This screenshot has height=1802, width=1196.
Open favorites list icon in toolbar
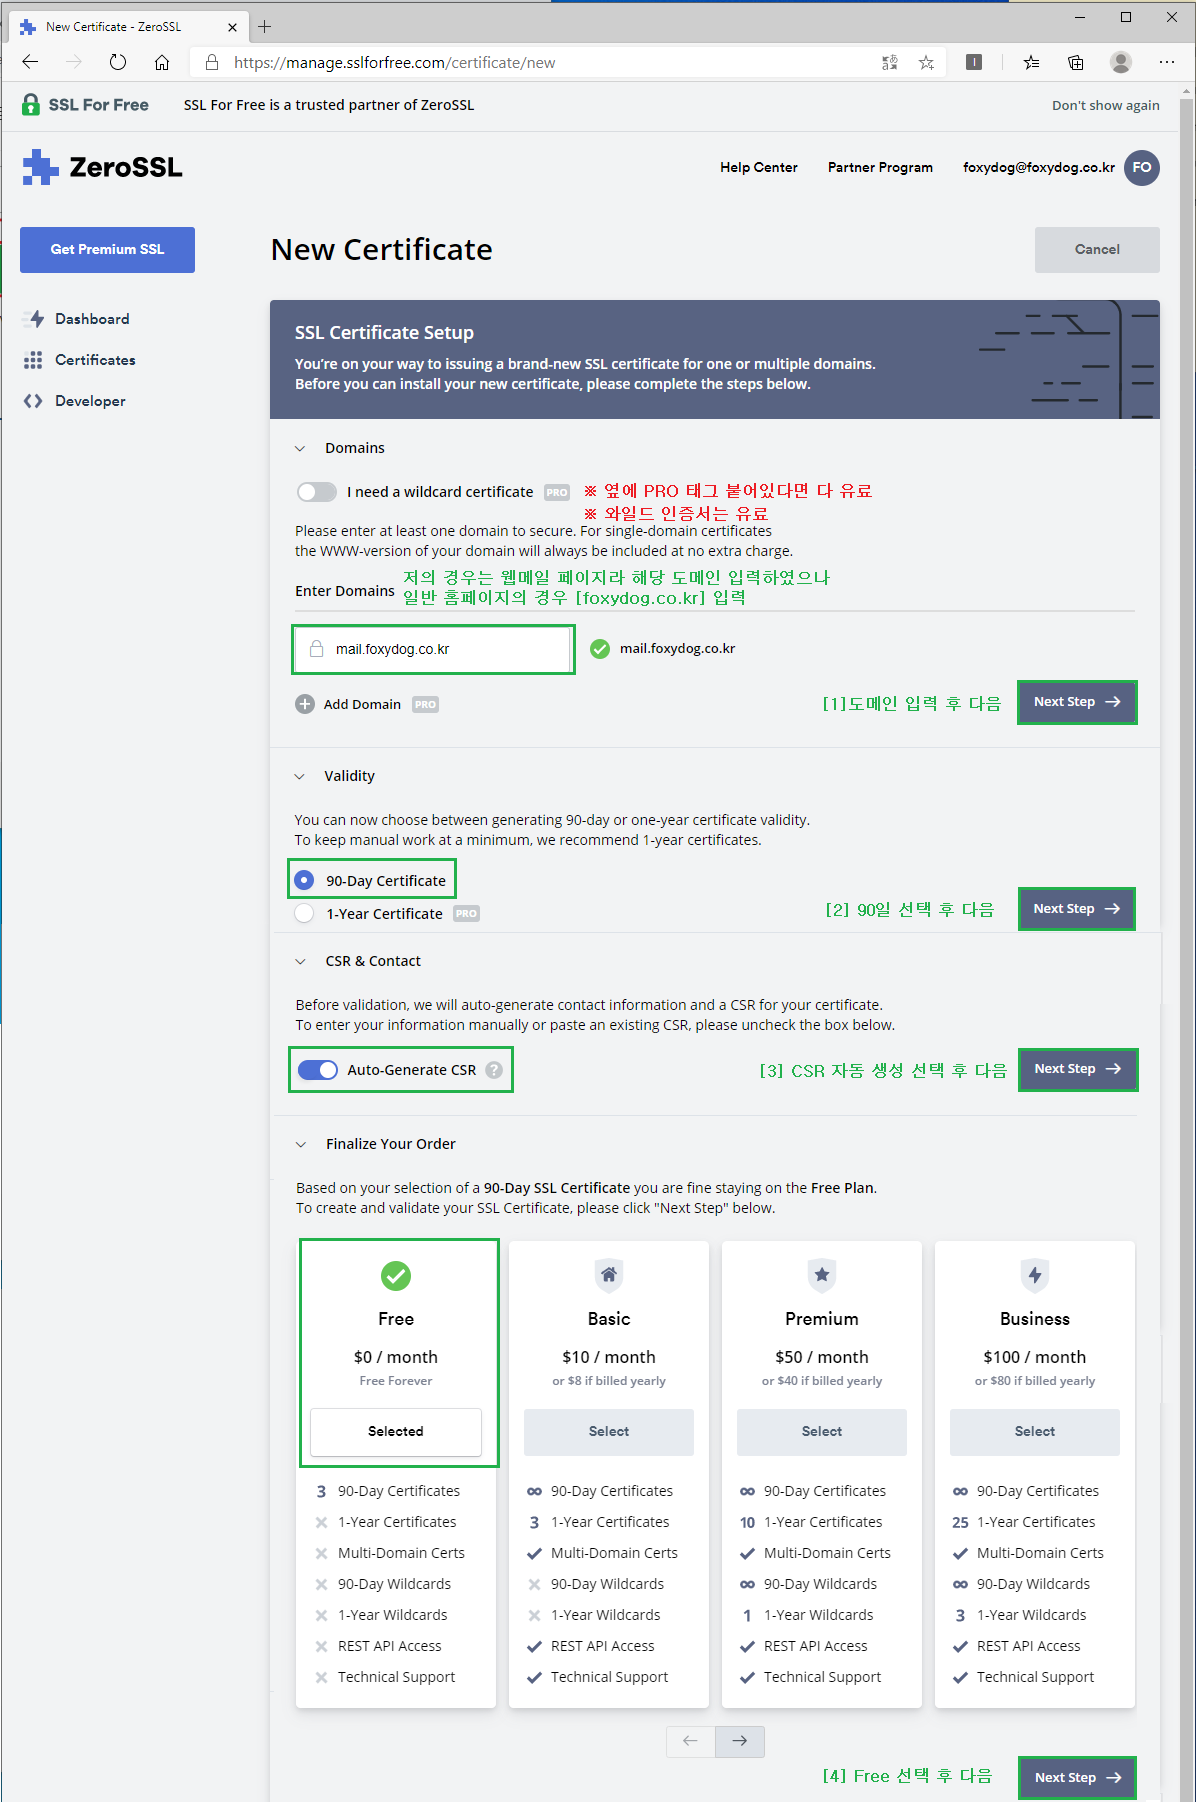pos(1032,62)
